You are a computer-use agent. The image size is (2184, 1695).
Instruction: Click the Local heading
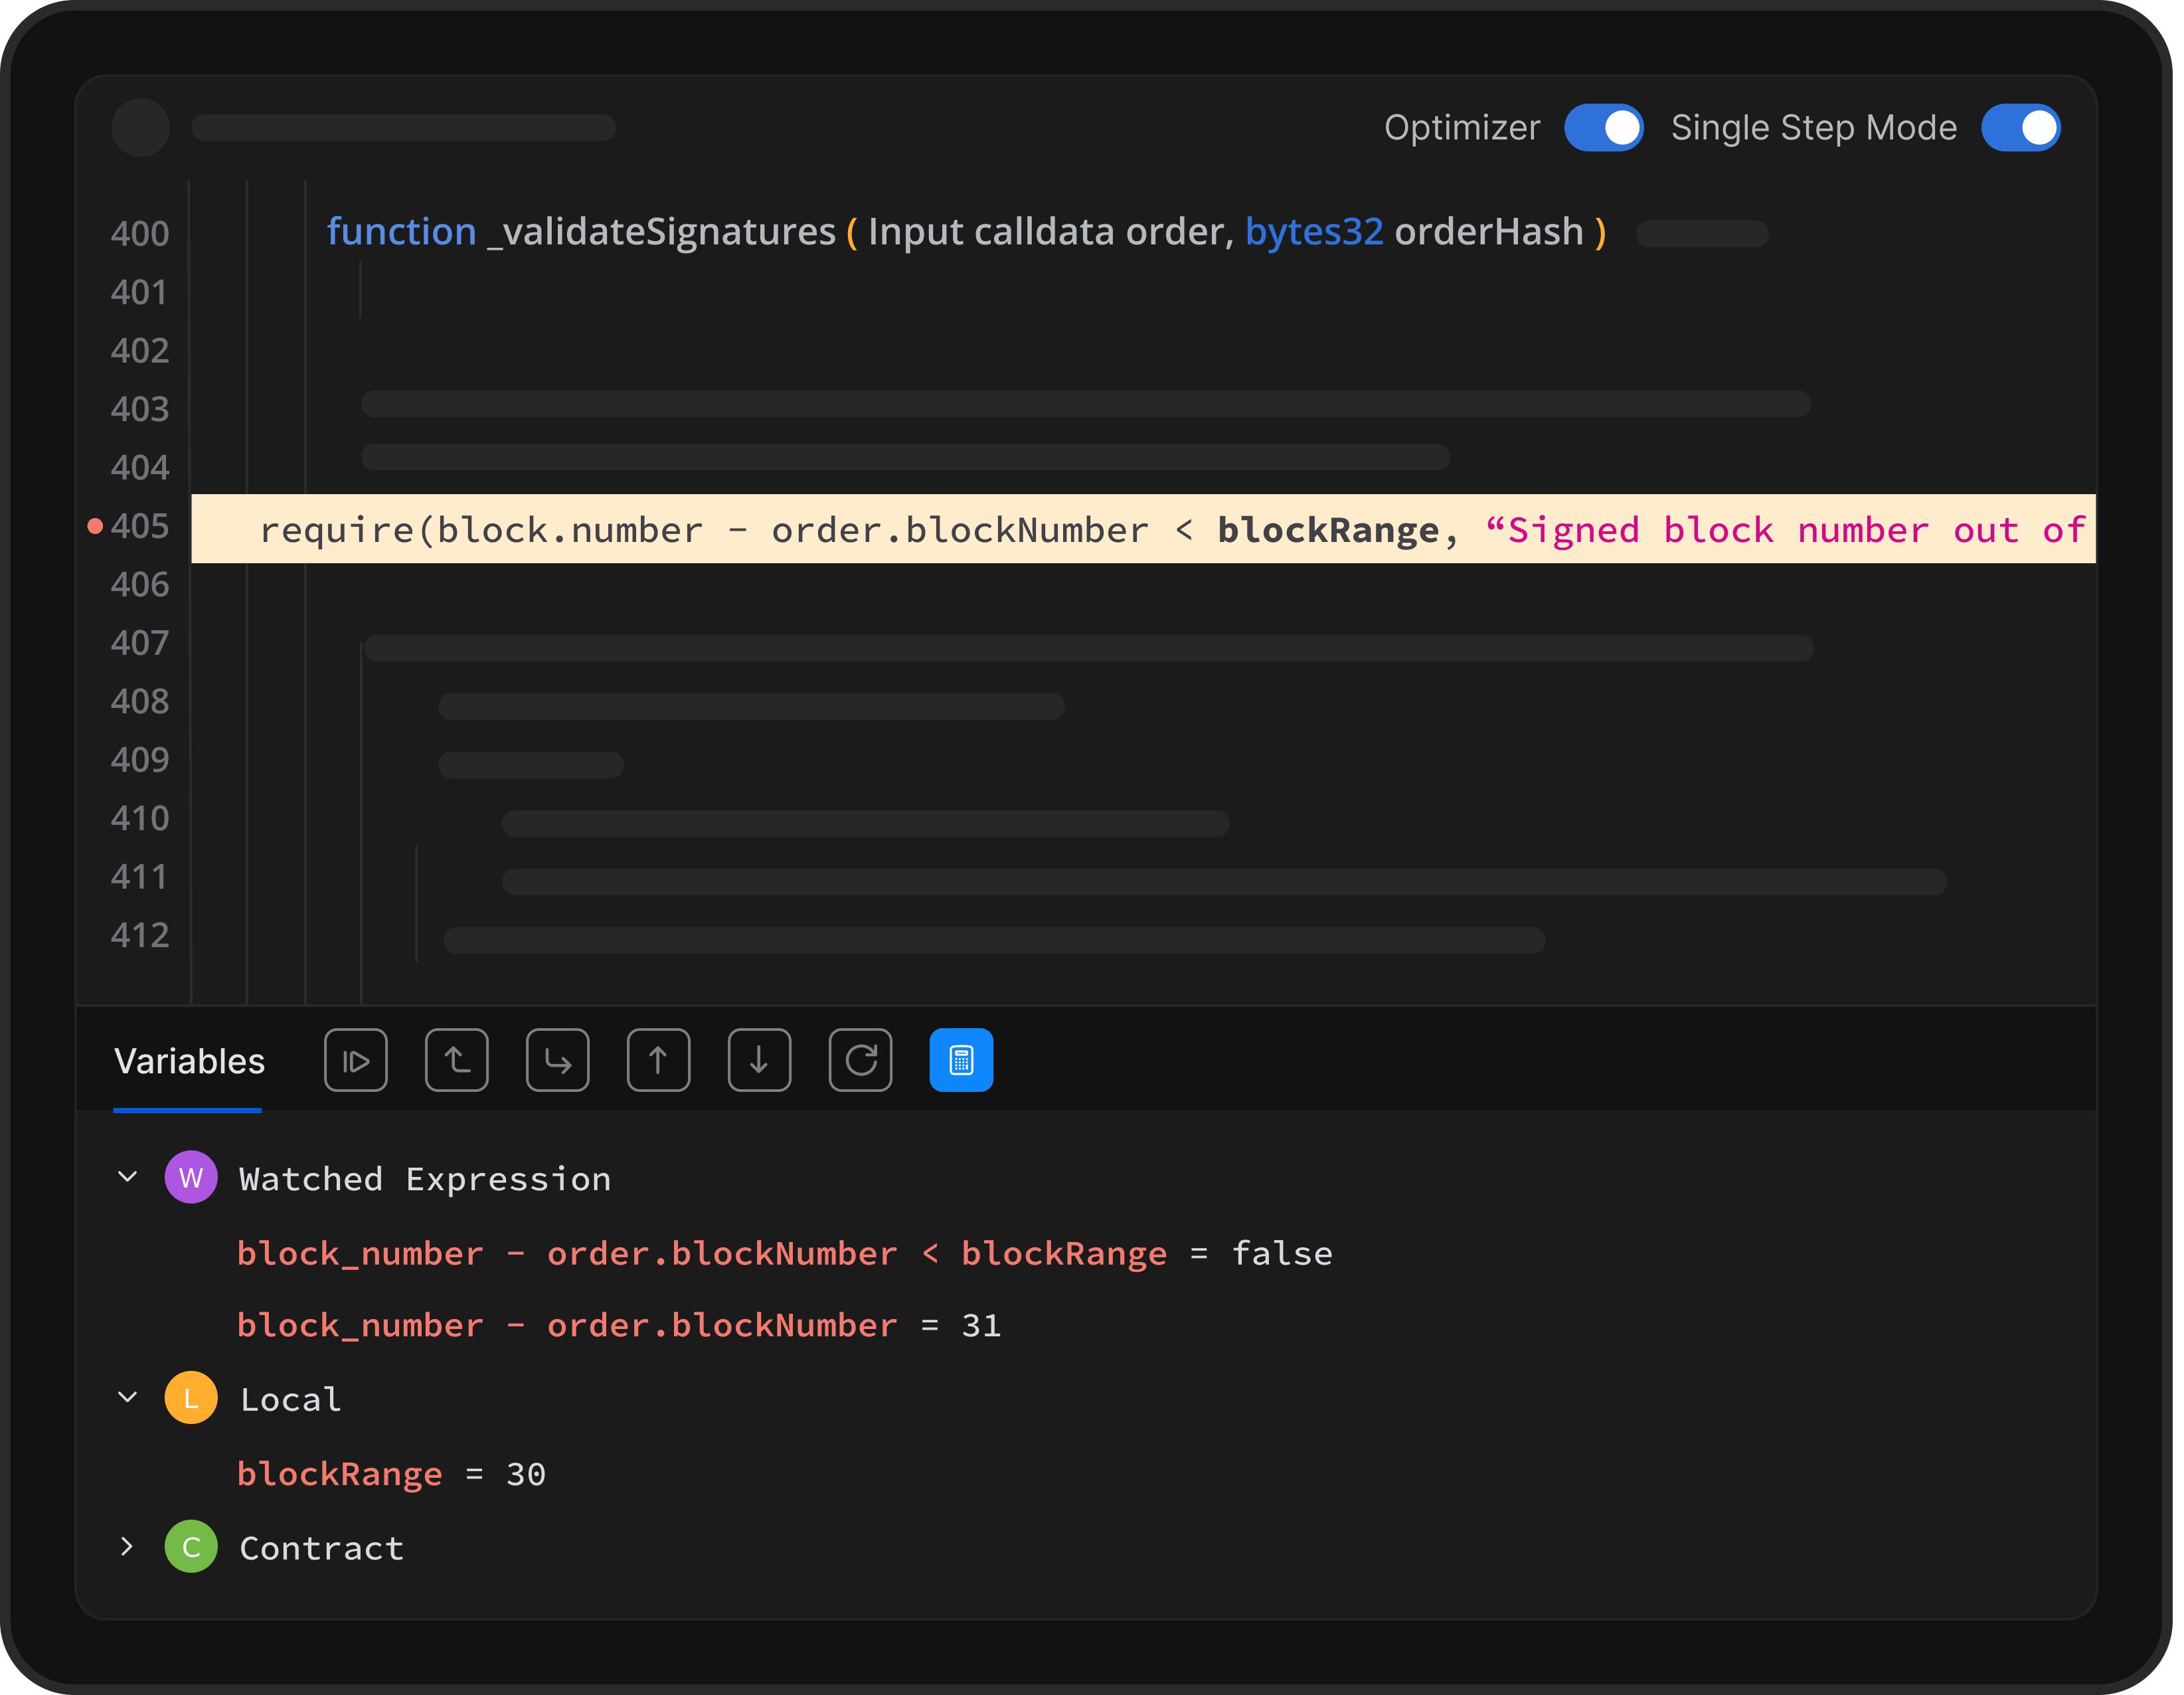pos(291,1400)
